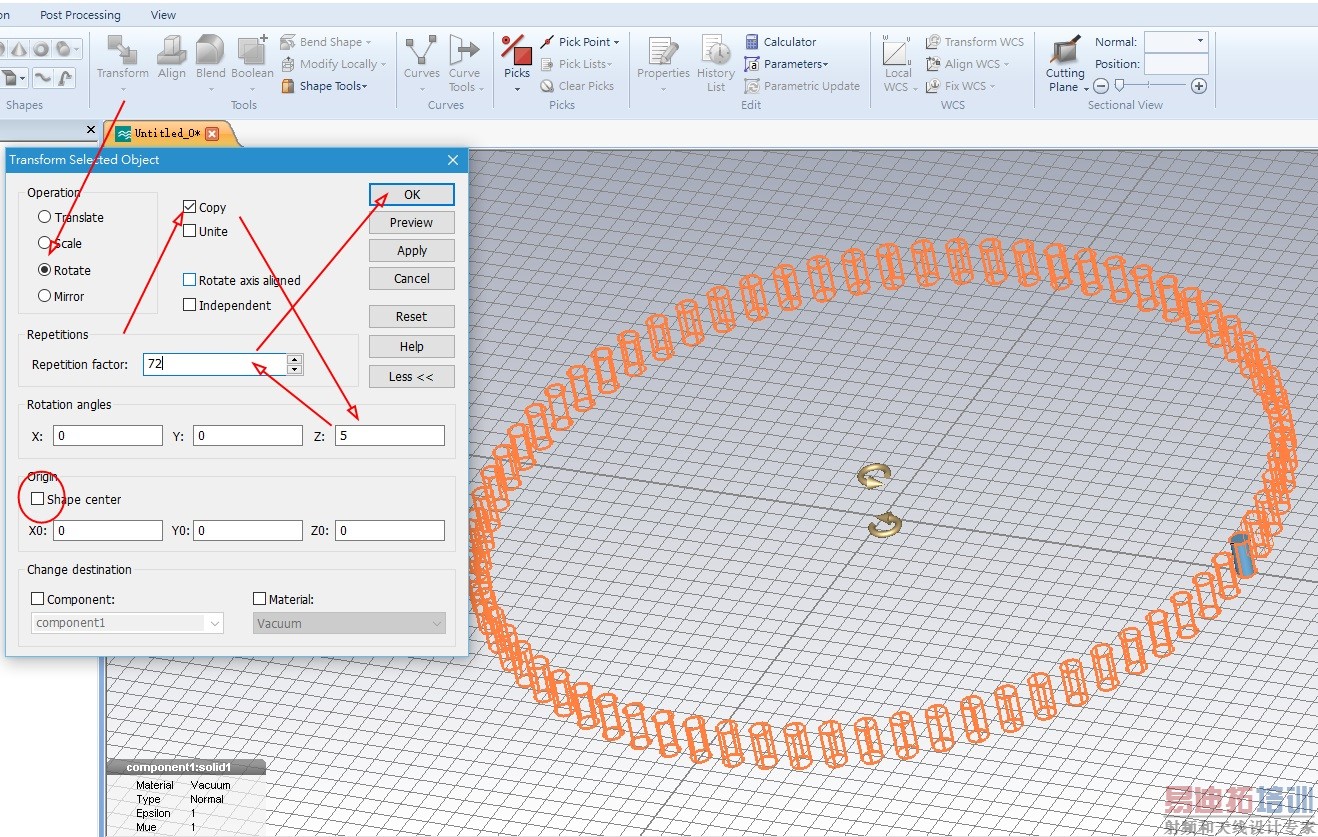This screenshot has height=837, width=1318.
Task: Close the Transform Selected Object dialog
Action: pyautogui.click(x=453, y=160)
